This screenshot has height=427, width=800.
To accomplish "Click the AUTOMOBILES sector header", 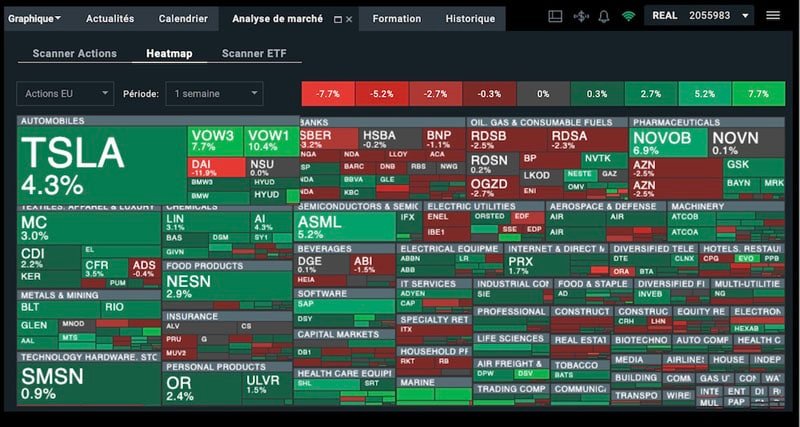I will (158, 121).
